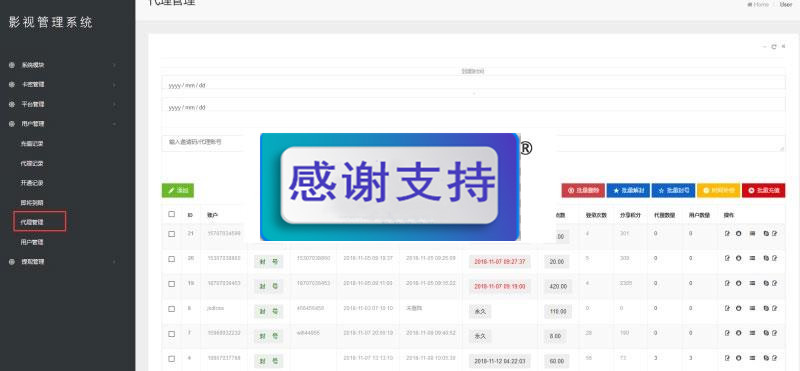The height and width of the screenshot is (371, 800).
Task: Open the 即将到期 submenu item
Action: [32, 203]
